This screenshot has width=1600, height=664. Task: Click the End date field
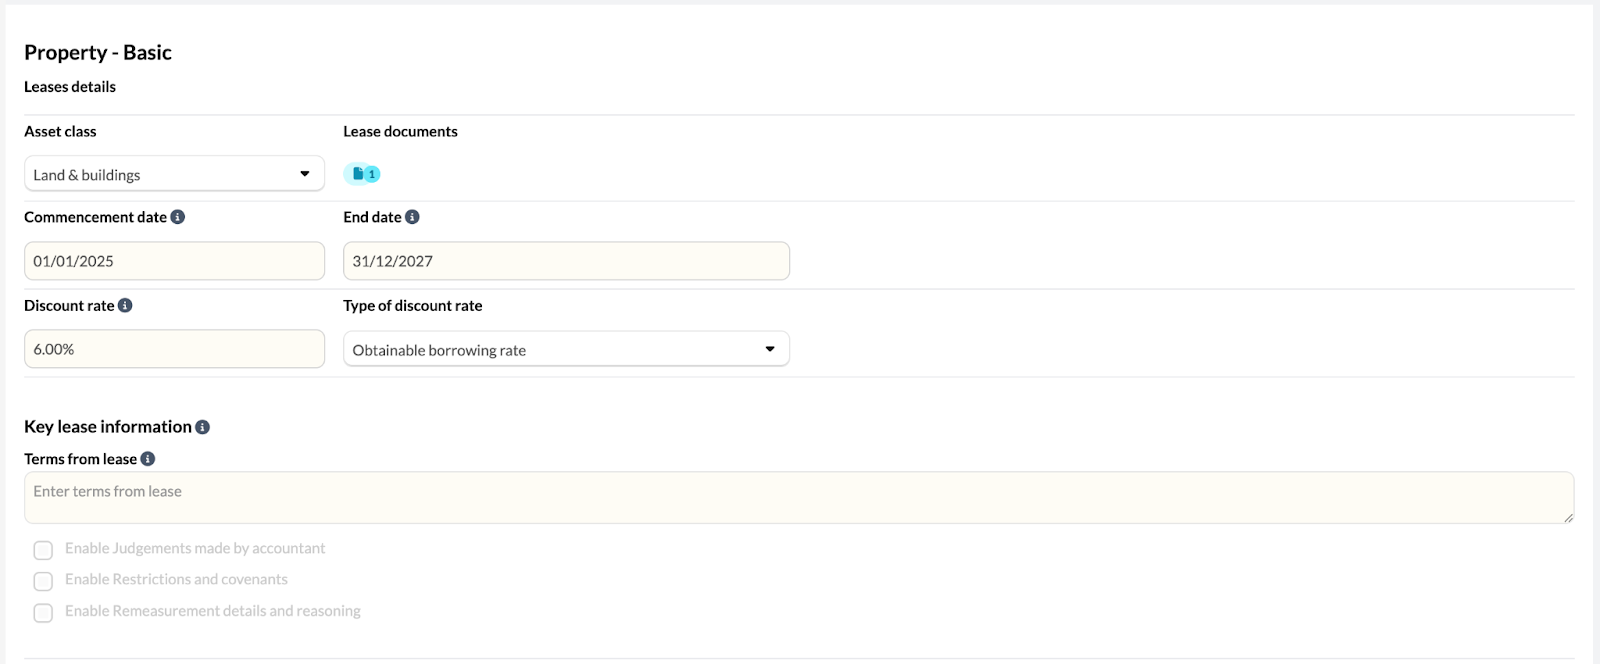click(566, 261)
